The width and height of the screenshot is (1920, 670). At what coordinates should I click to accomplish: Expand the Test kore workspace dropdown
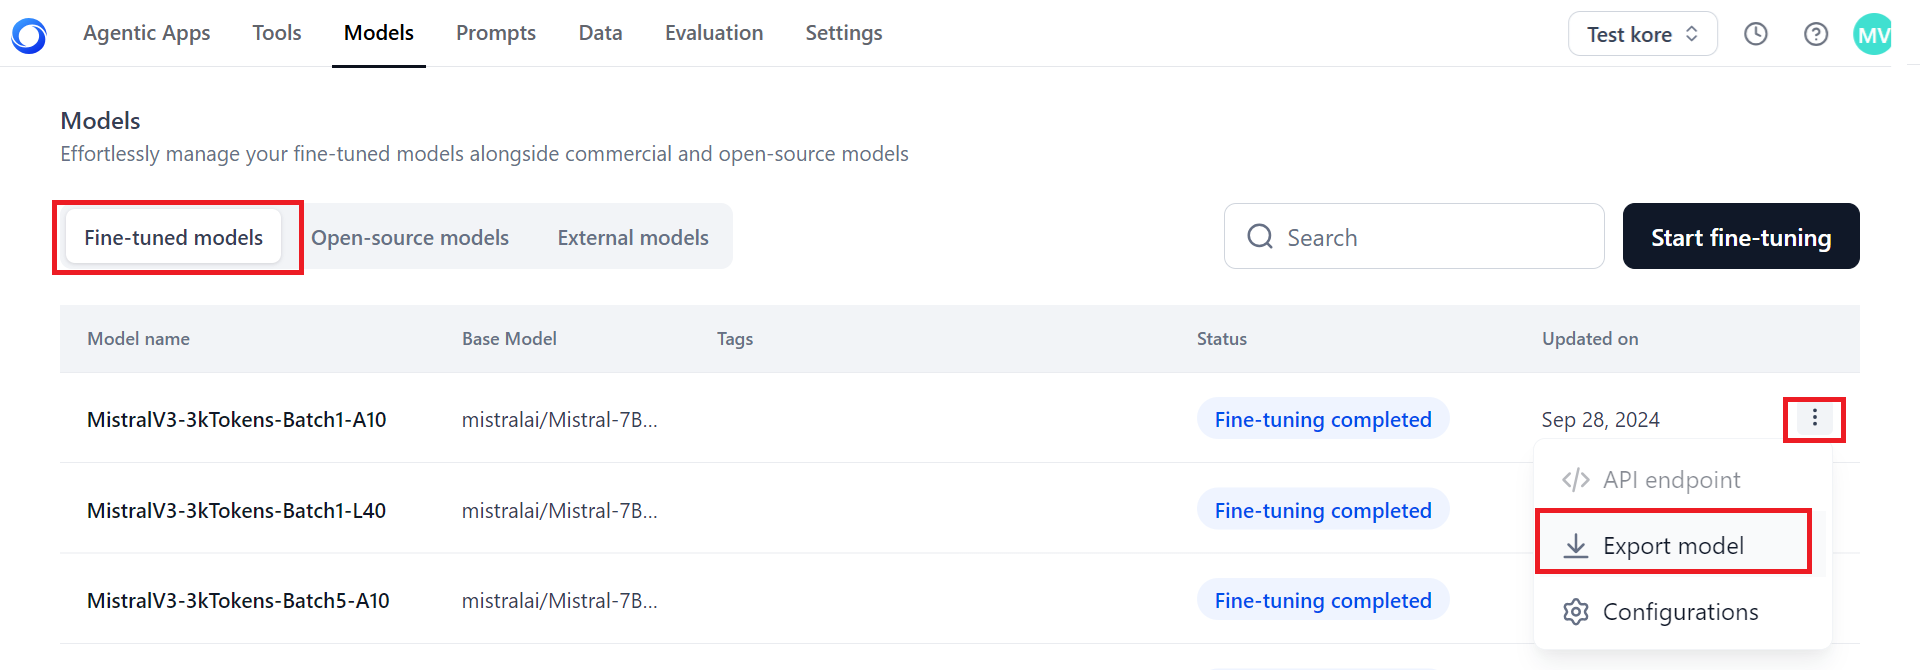pos(1643,34)
